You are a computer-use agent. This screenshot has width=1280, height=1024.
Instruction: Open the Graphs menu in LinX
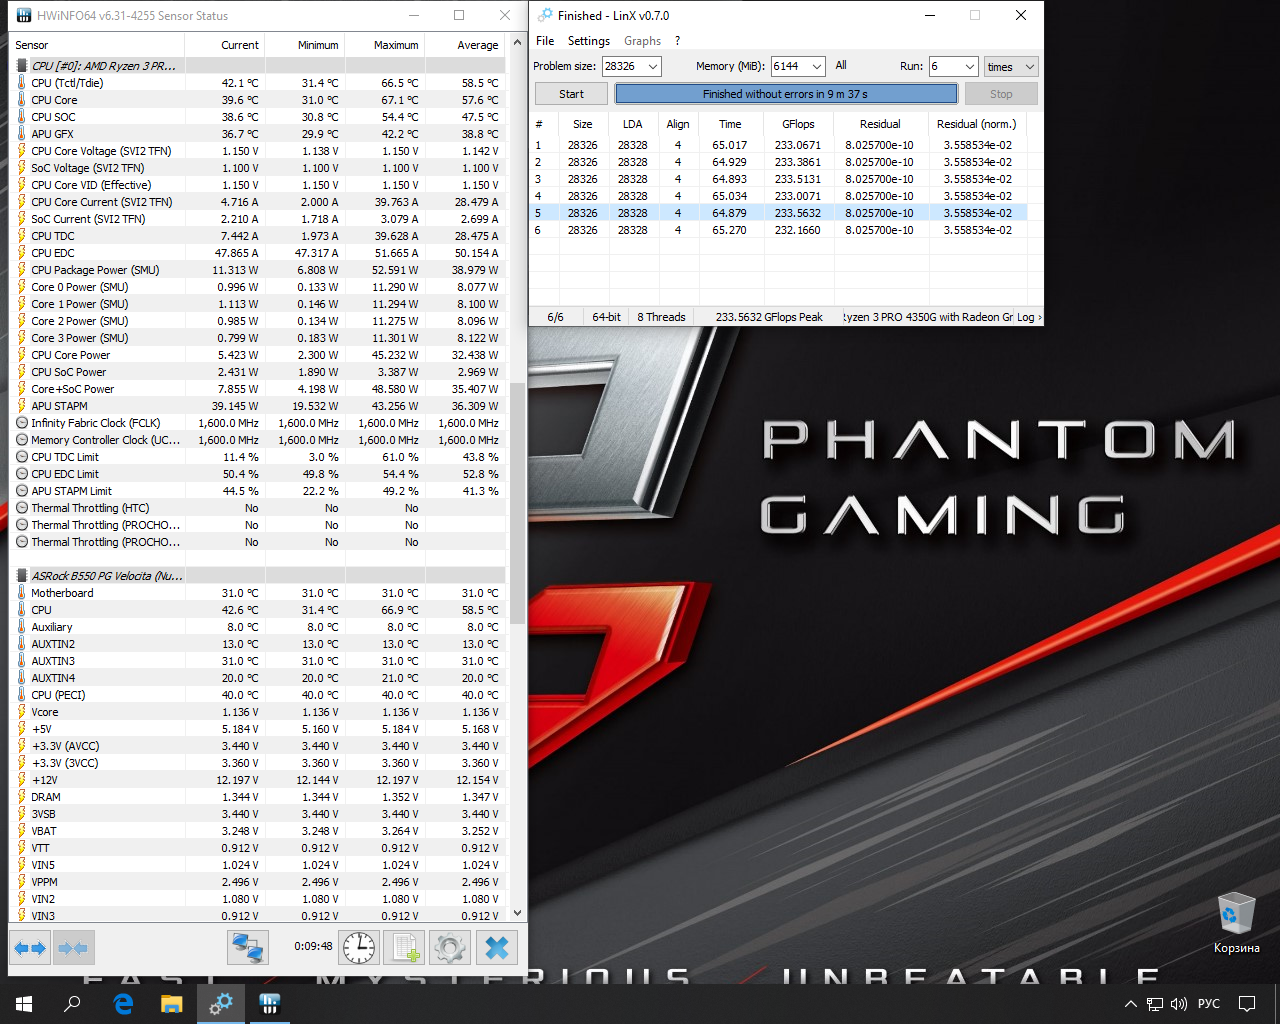click(642, 41)
